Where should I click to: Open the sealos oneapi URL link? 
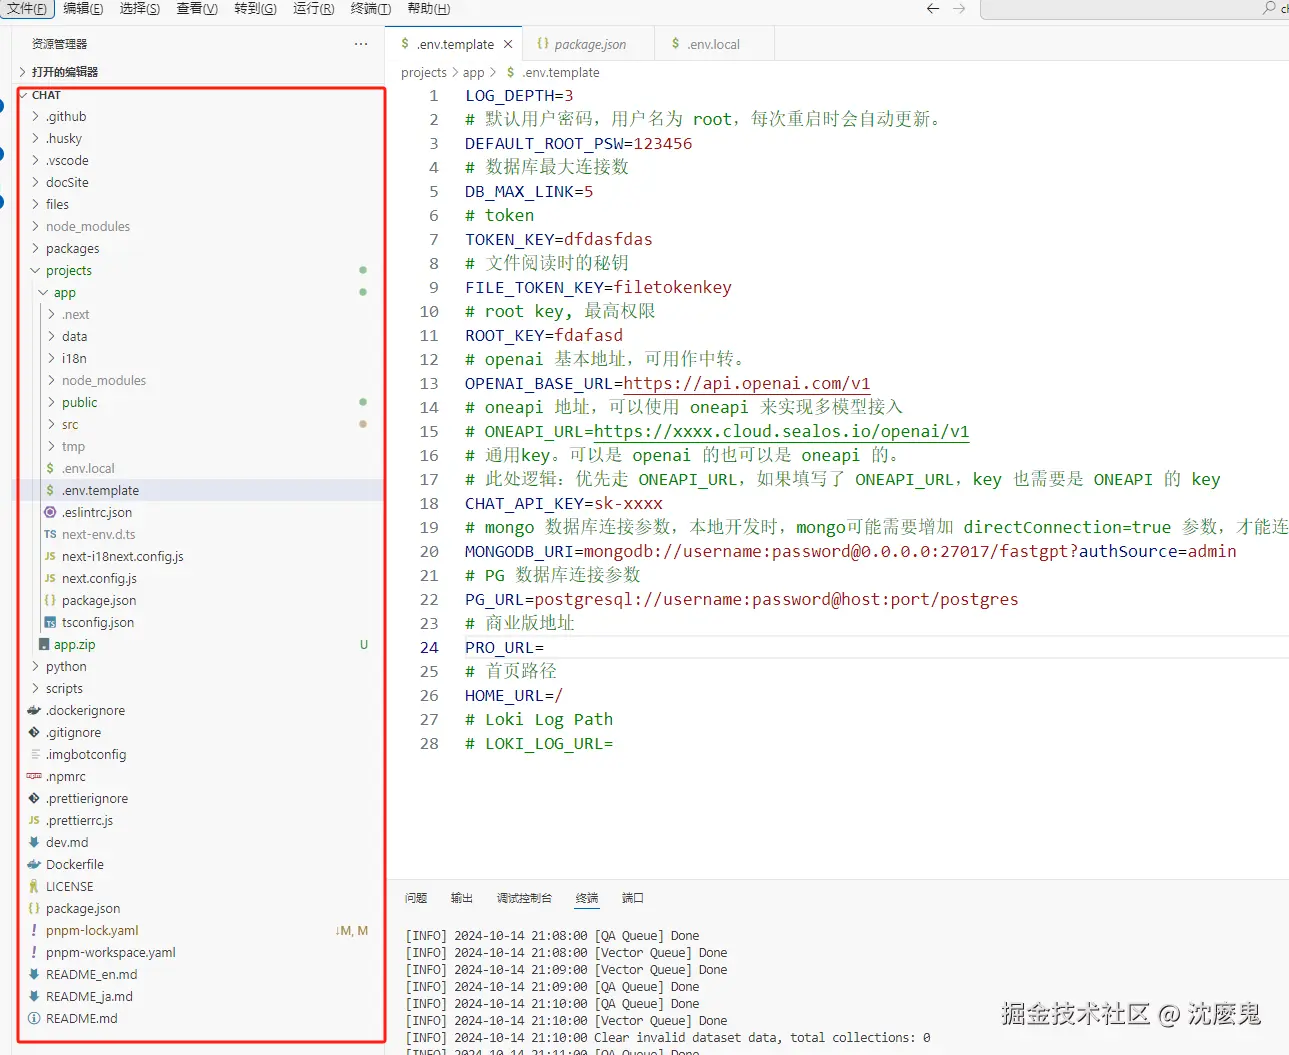782,431
